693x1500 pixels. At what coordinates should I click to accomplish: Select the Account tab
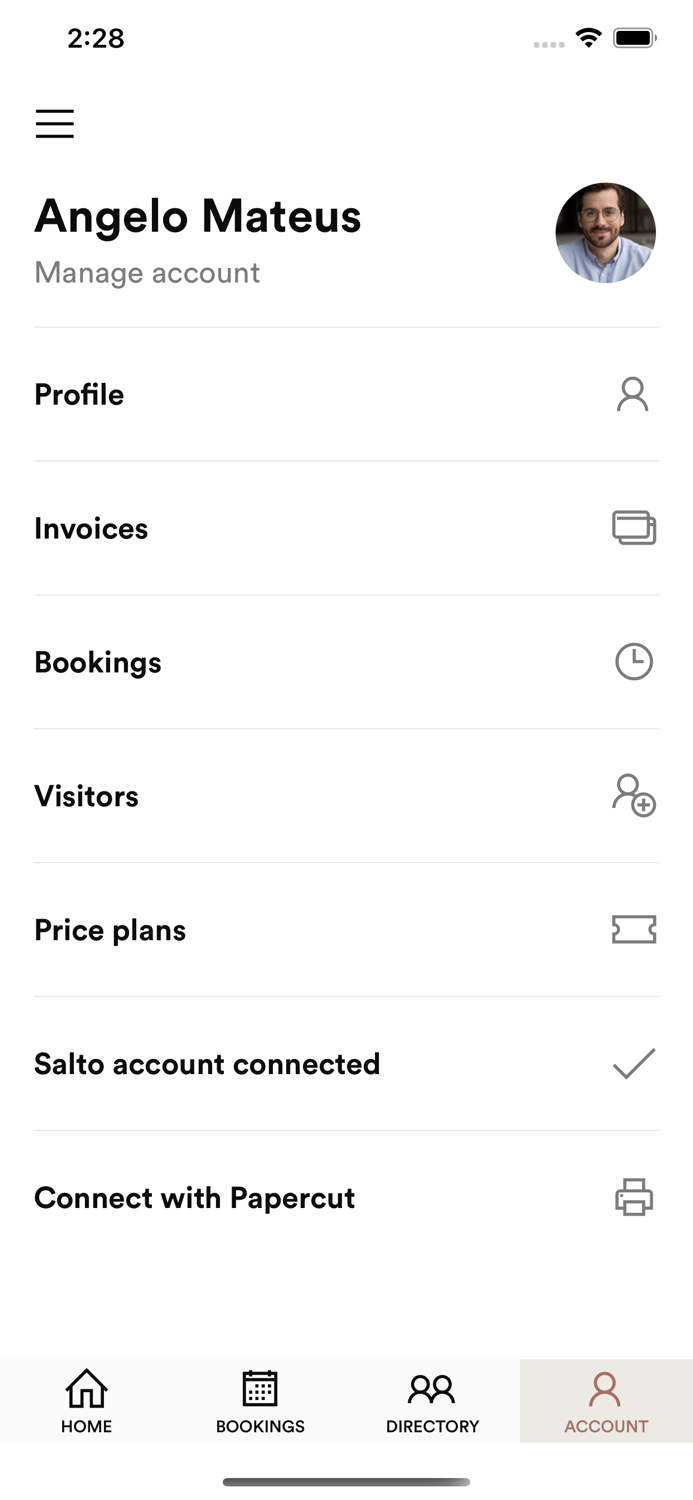click(x=606, y=1401)
